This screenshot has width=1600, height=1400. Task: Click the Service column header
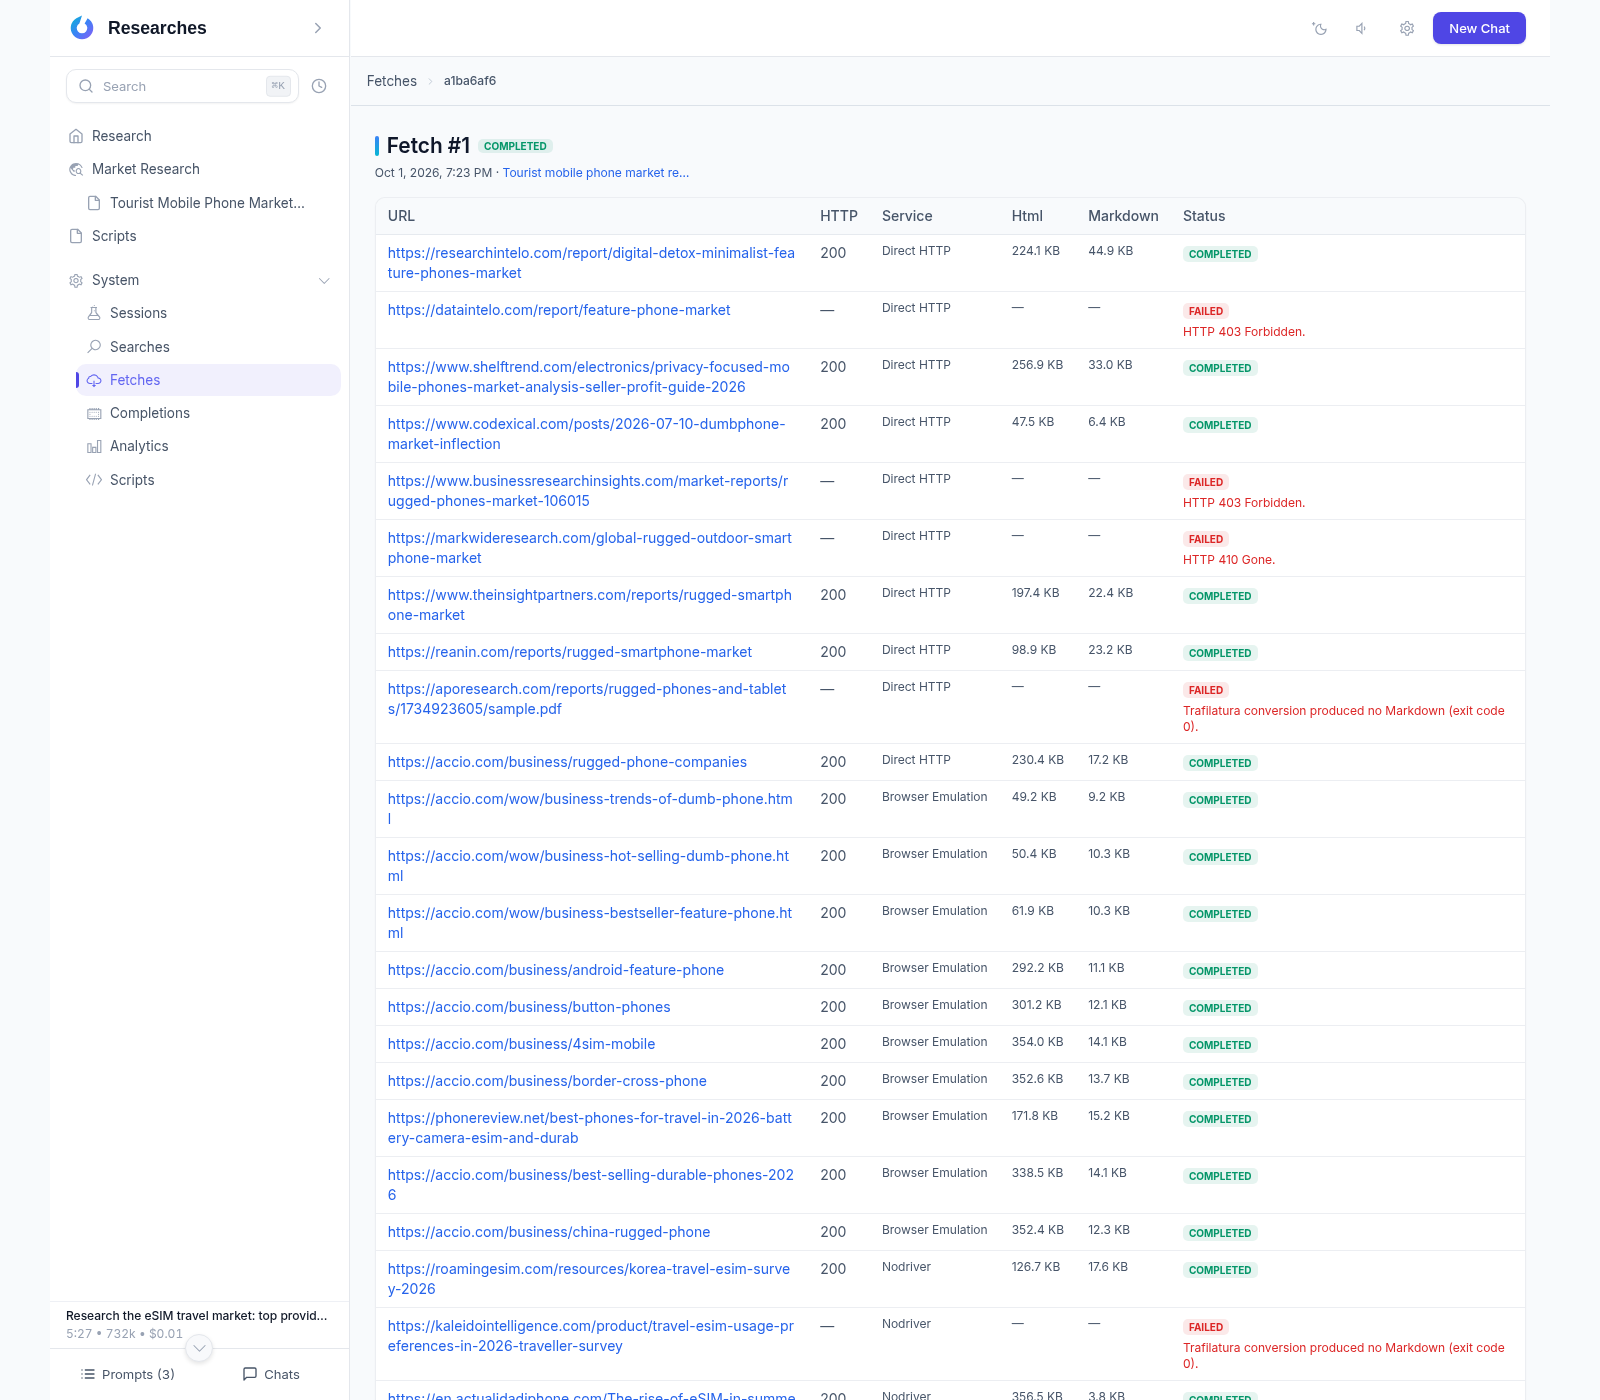(907, 216)
